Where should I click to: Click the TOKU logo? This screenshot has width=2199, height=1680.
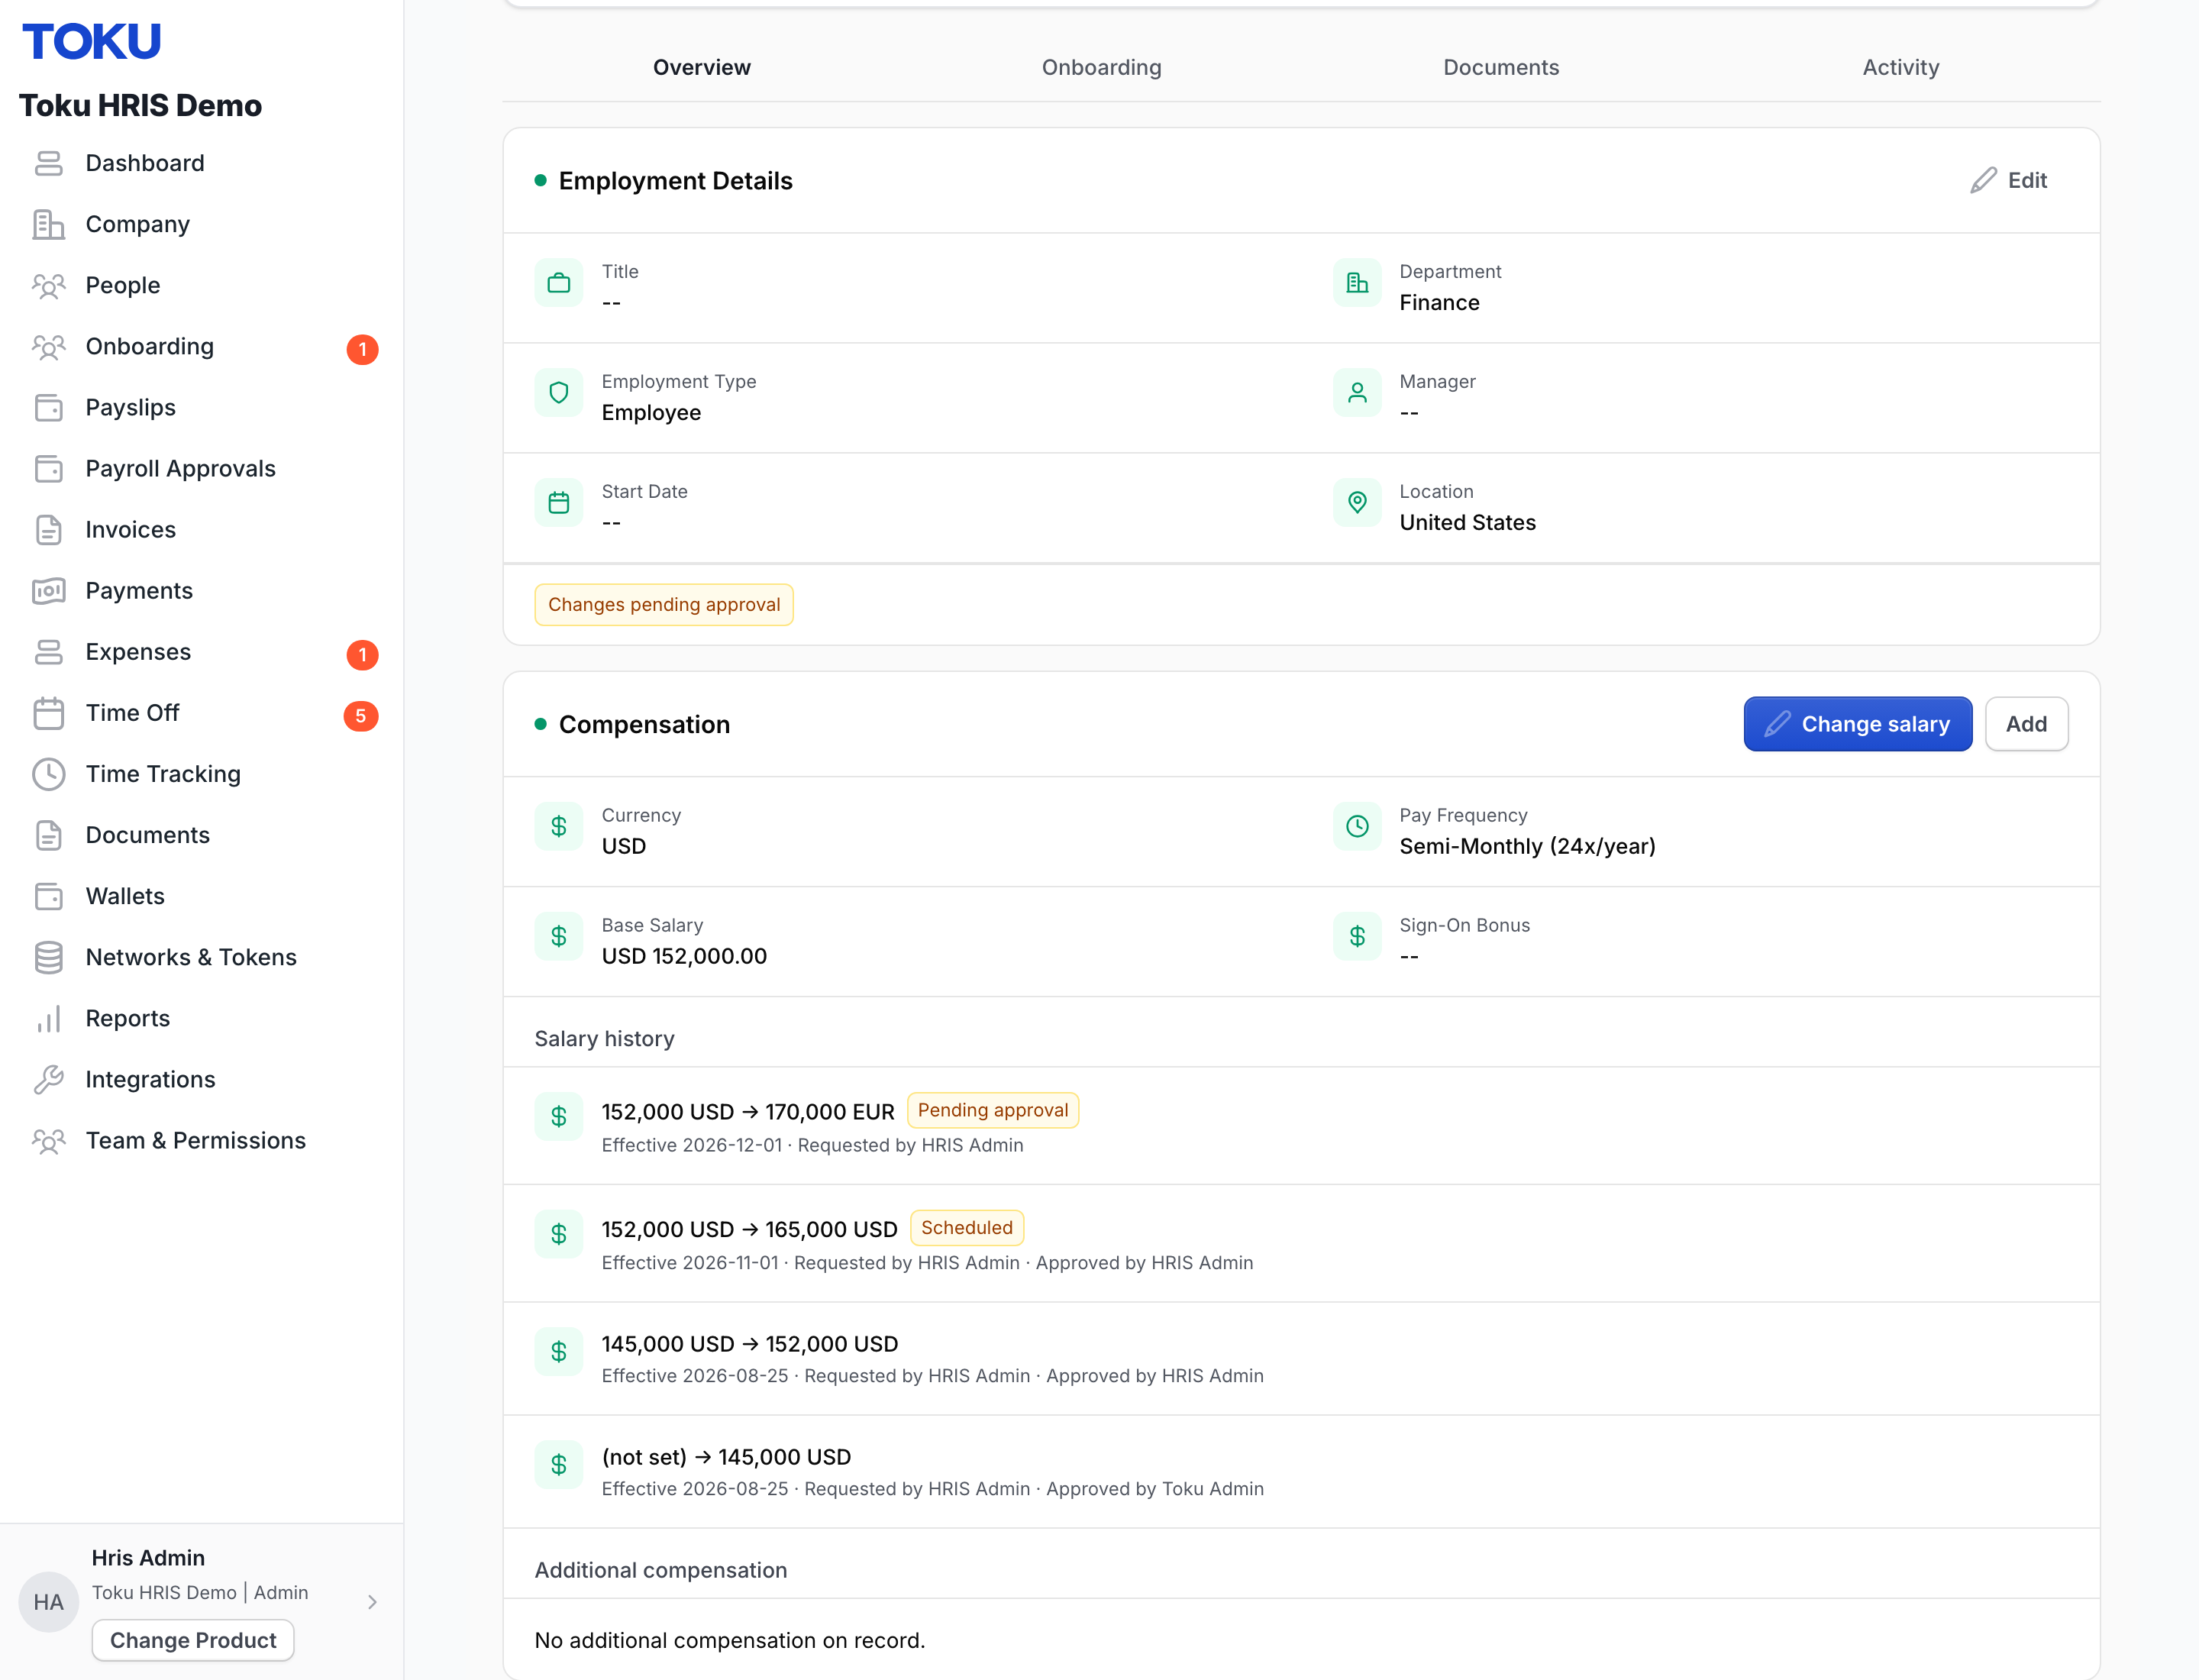pyautogui.click(x=91, y=41)
